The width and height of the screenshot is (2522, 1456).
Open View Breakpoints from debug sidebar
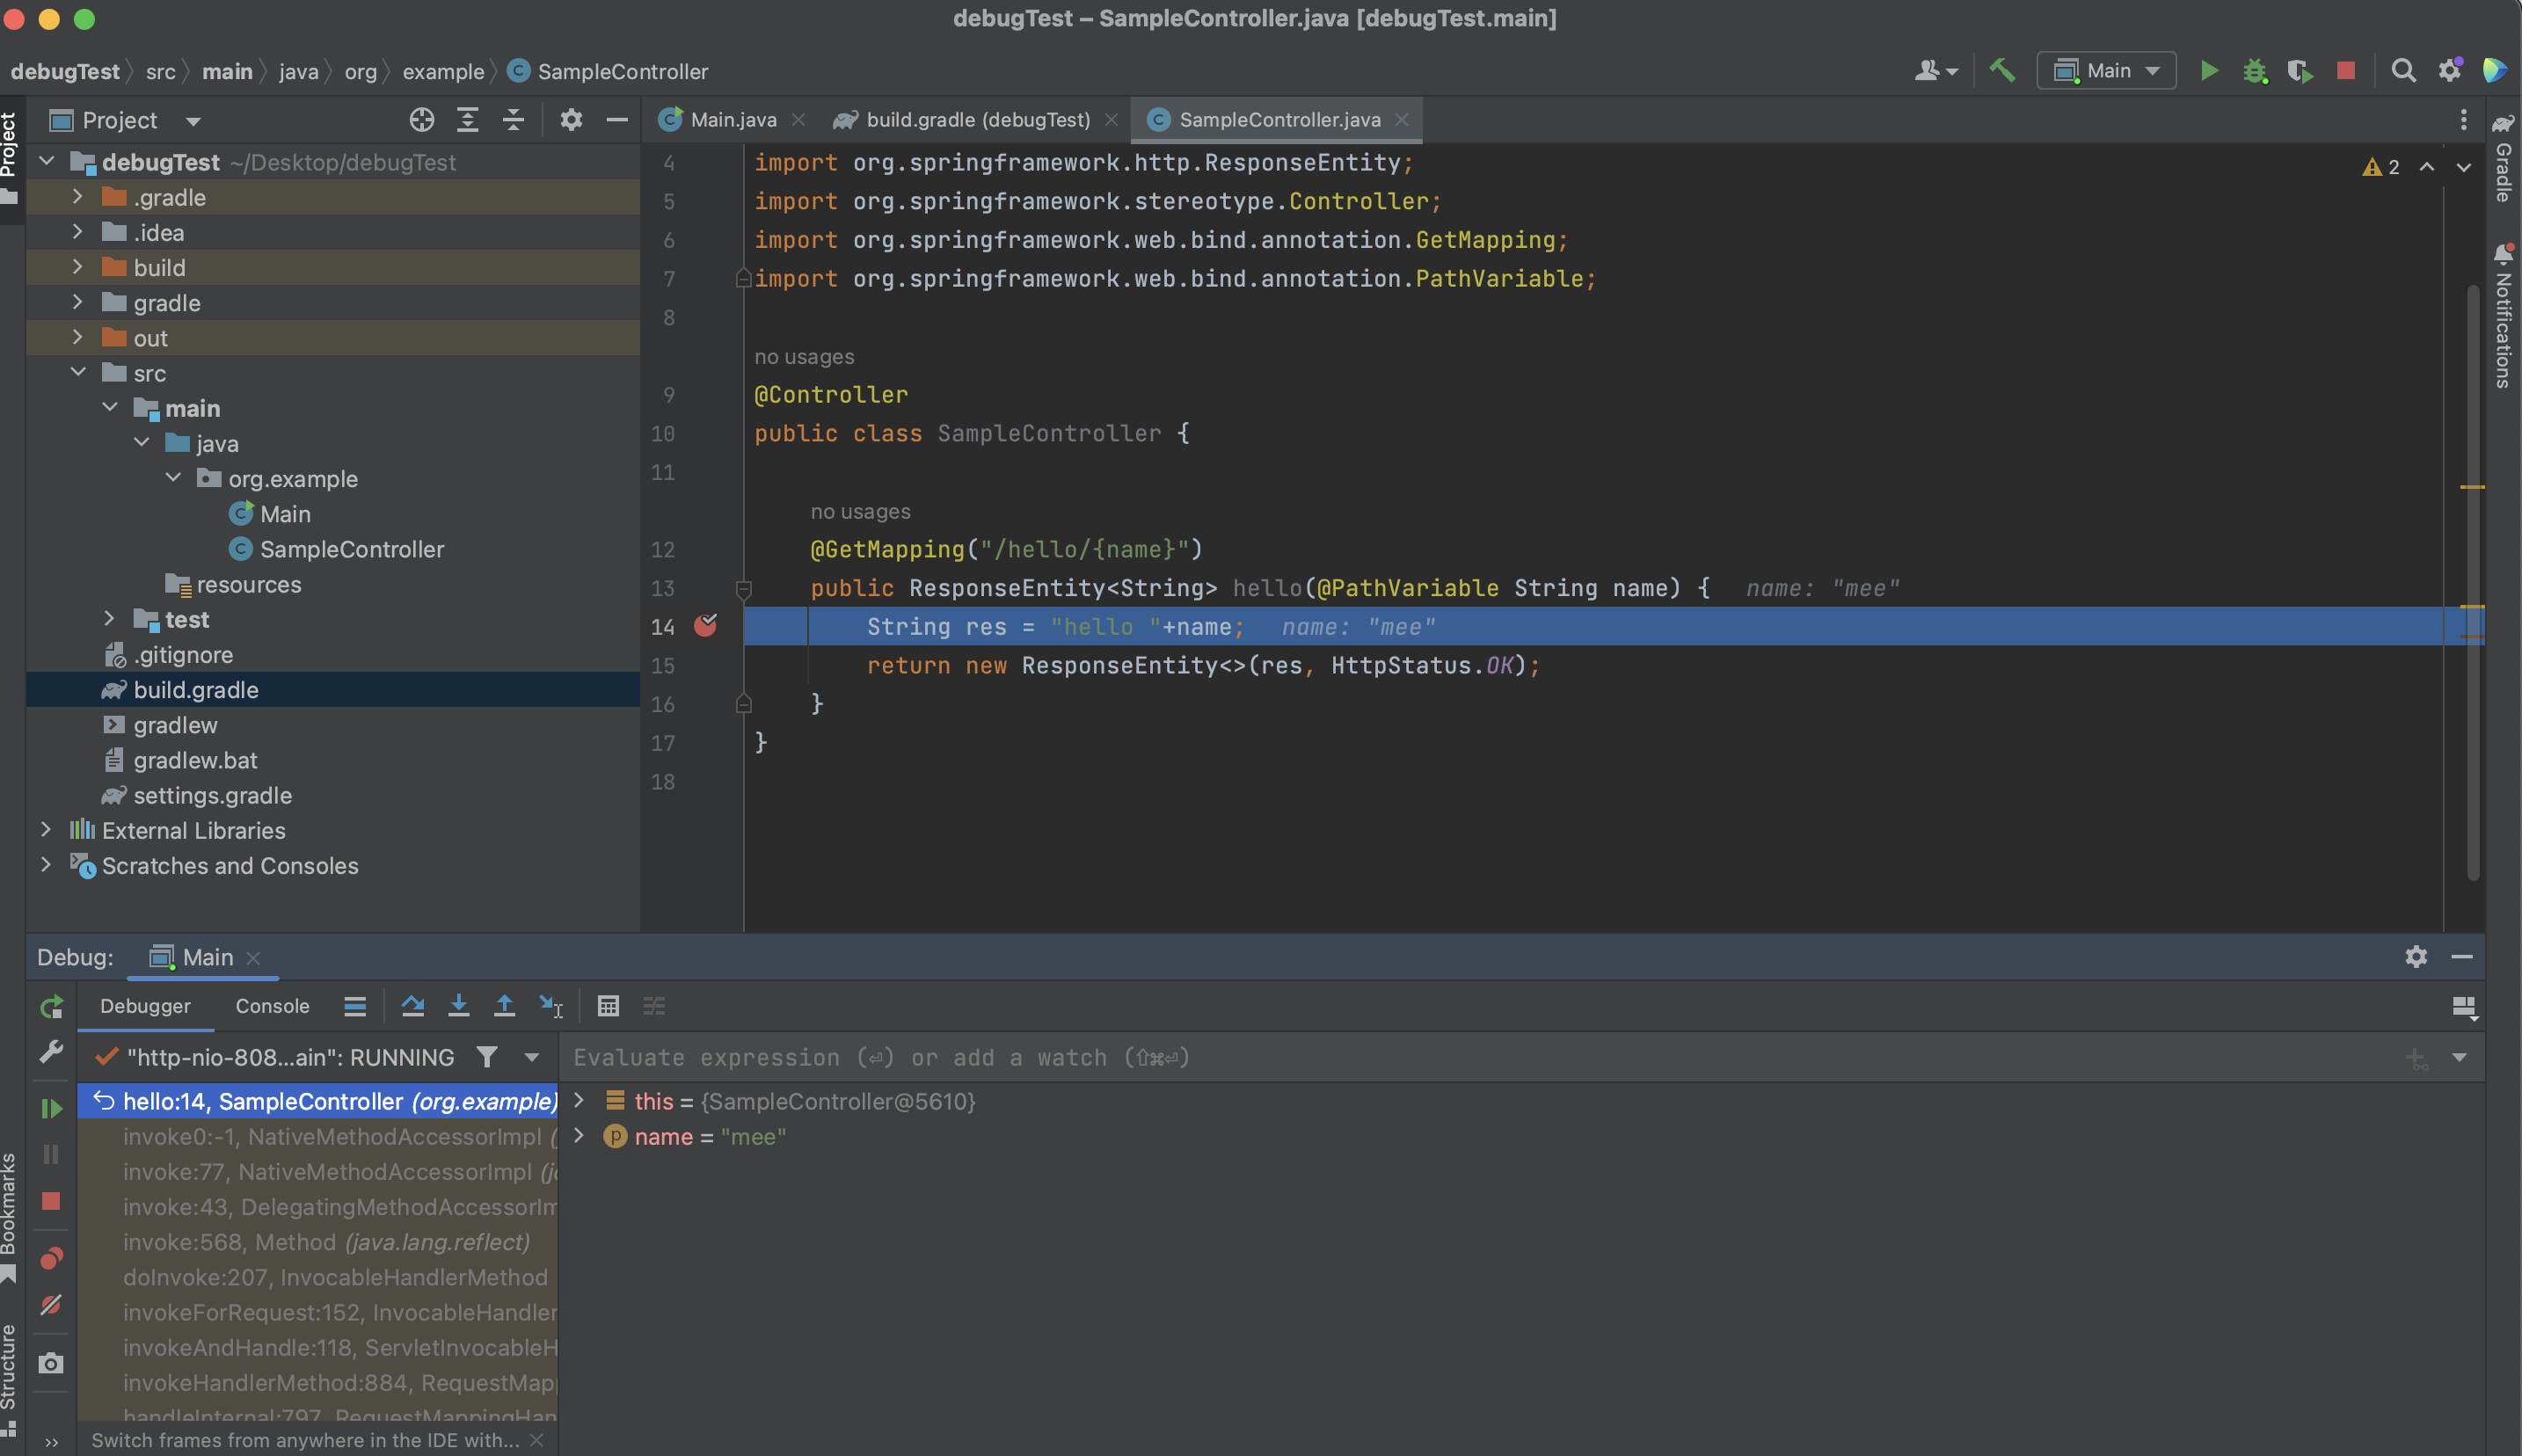pos(51,1258)
